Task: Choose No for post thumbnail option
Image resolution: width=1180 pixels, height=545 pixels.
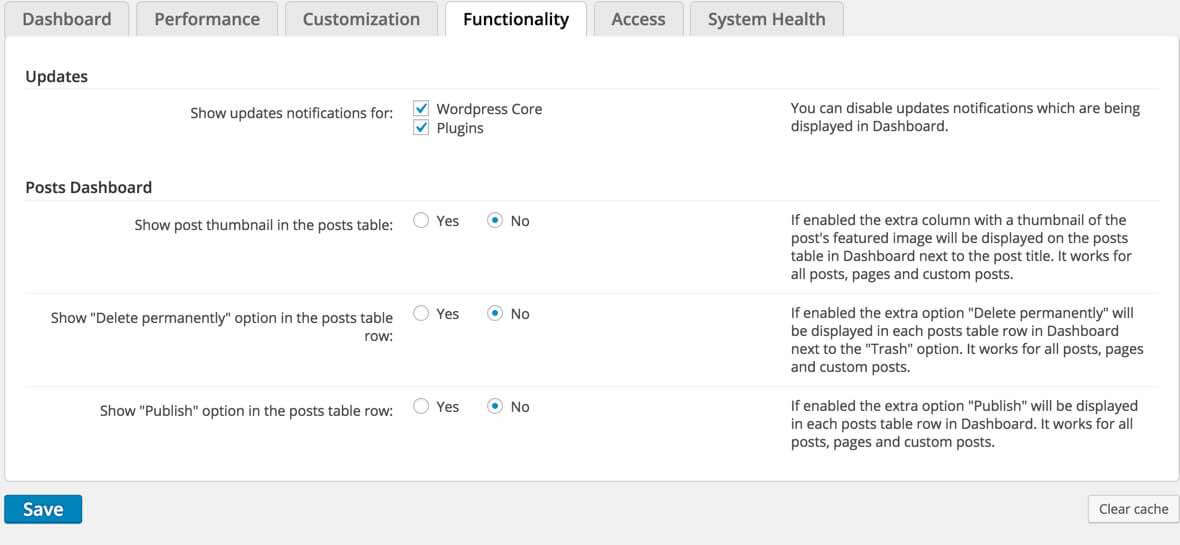Action: (495, 221)
